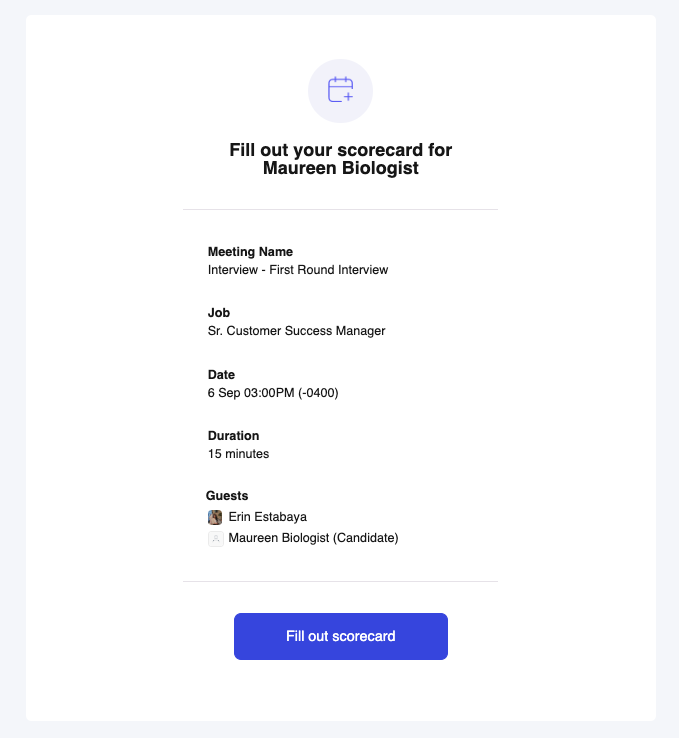Click Erin Estabaya's avatar photo
This screenshot has height=738, width=679.
(215, 517)
